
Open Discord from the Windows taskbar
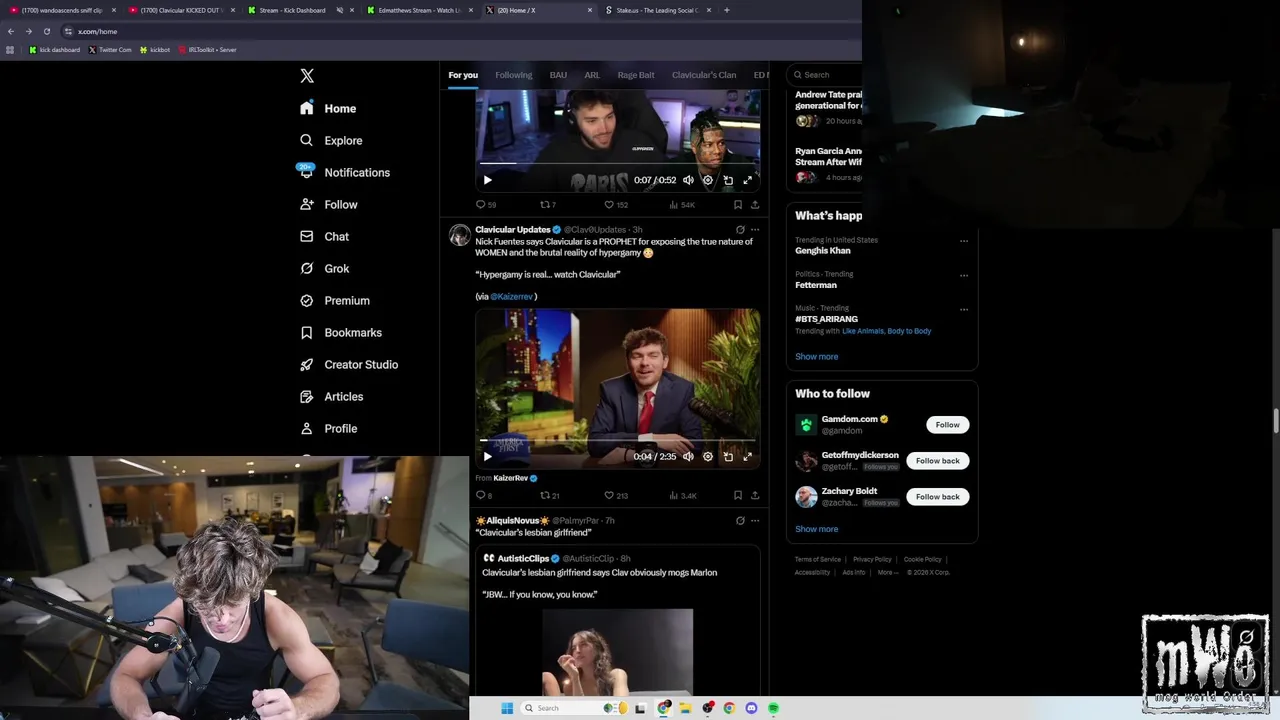click(x=751, y=708)
